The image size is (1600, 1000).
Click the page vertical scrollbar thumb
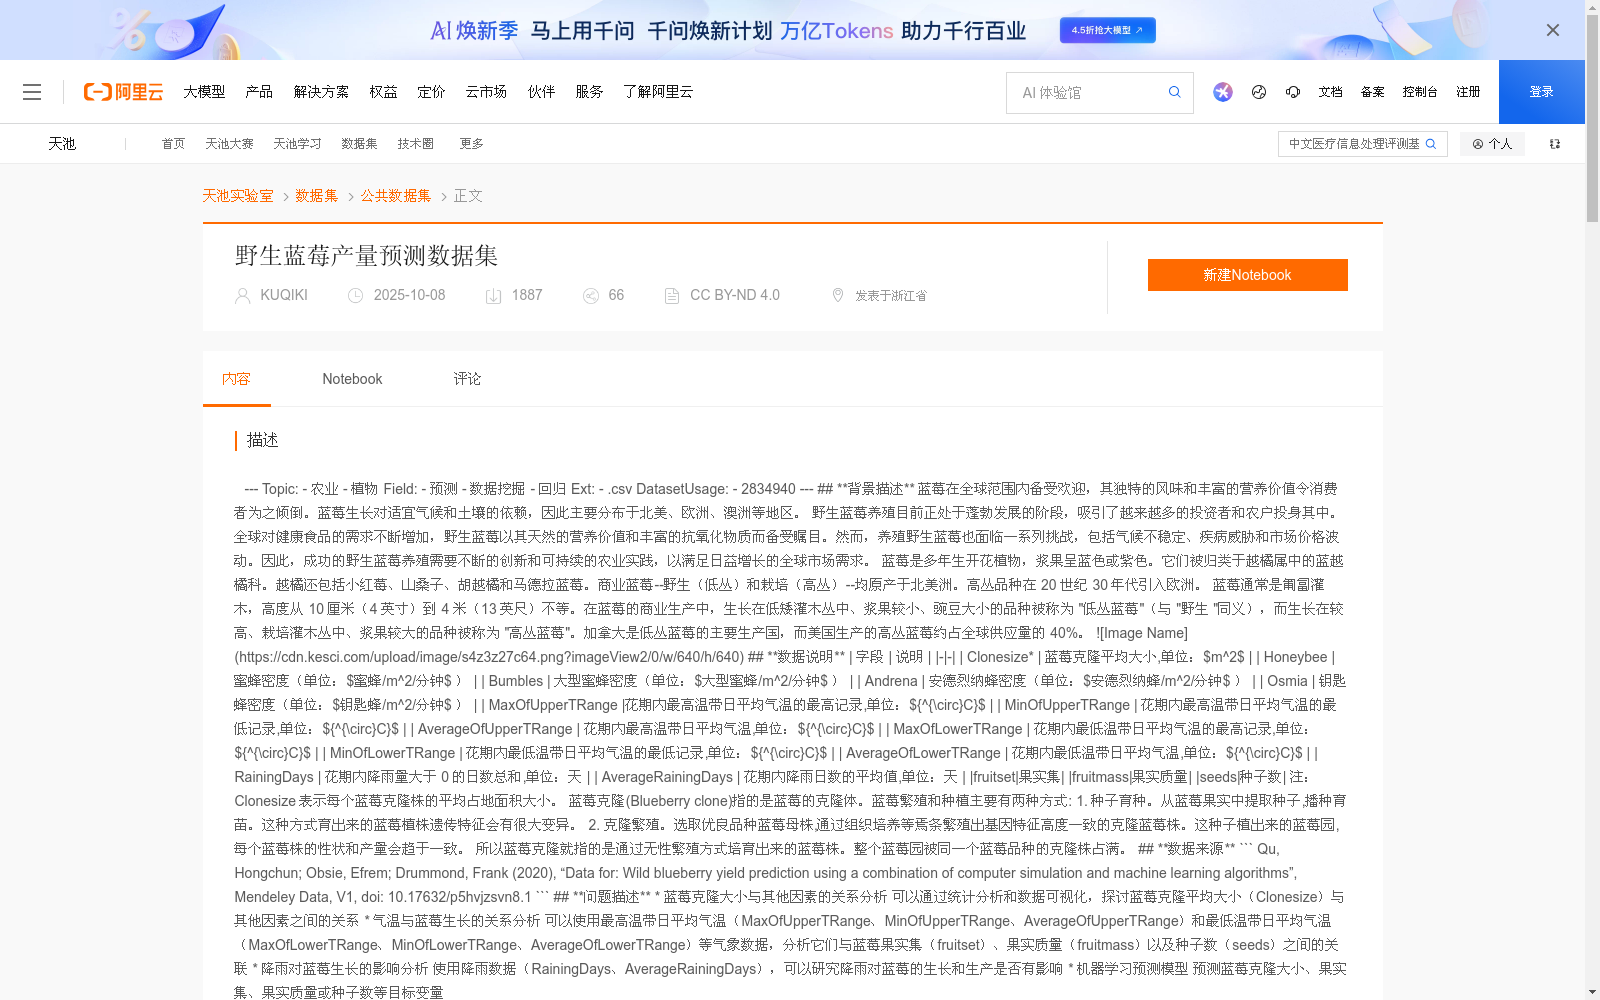click(1592, 118)
